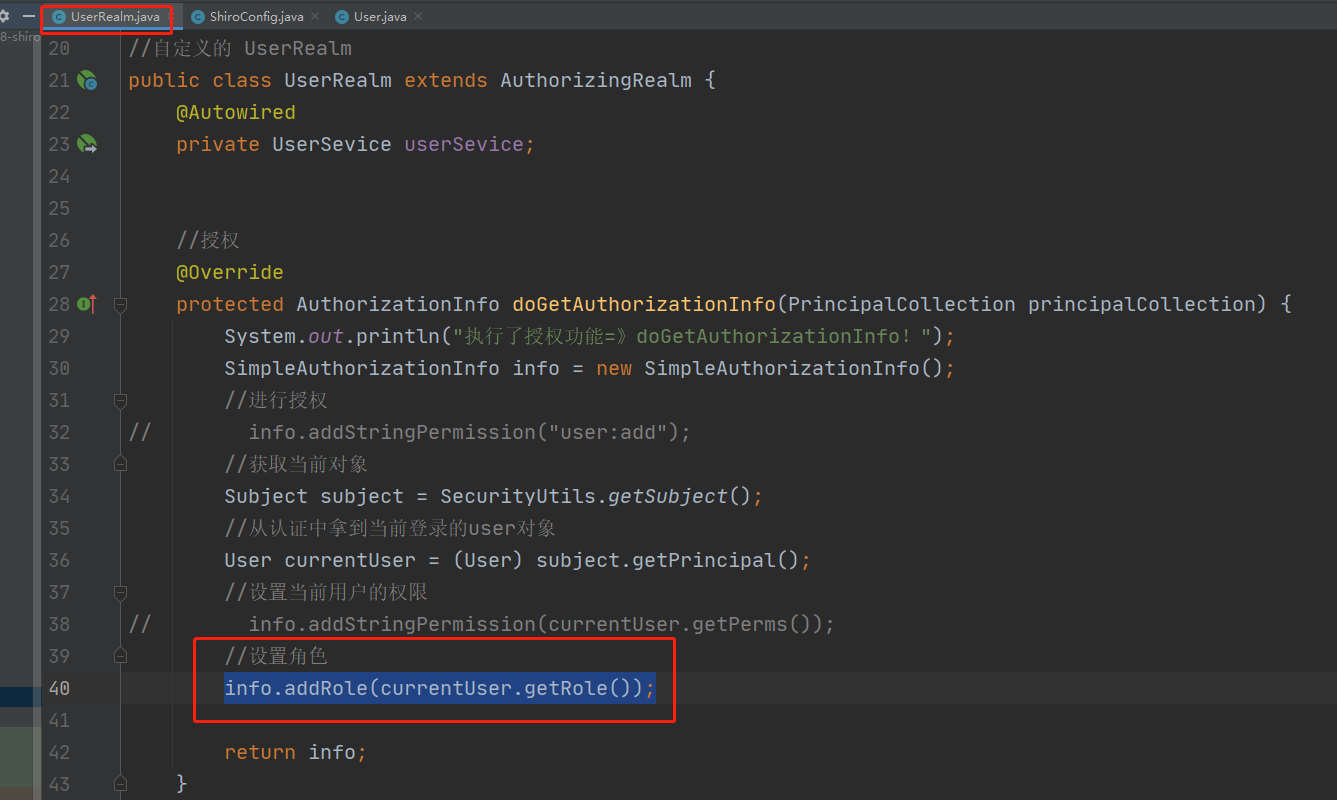Open tool window options gear icon
This screenshot has width=1337, height=800.
4,16
